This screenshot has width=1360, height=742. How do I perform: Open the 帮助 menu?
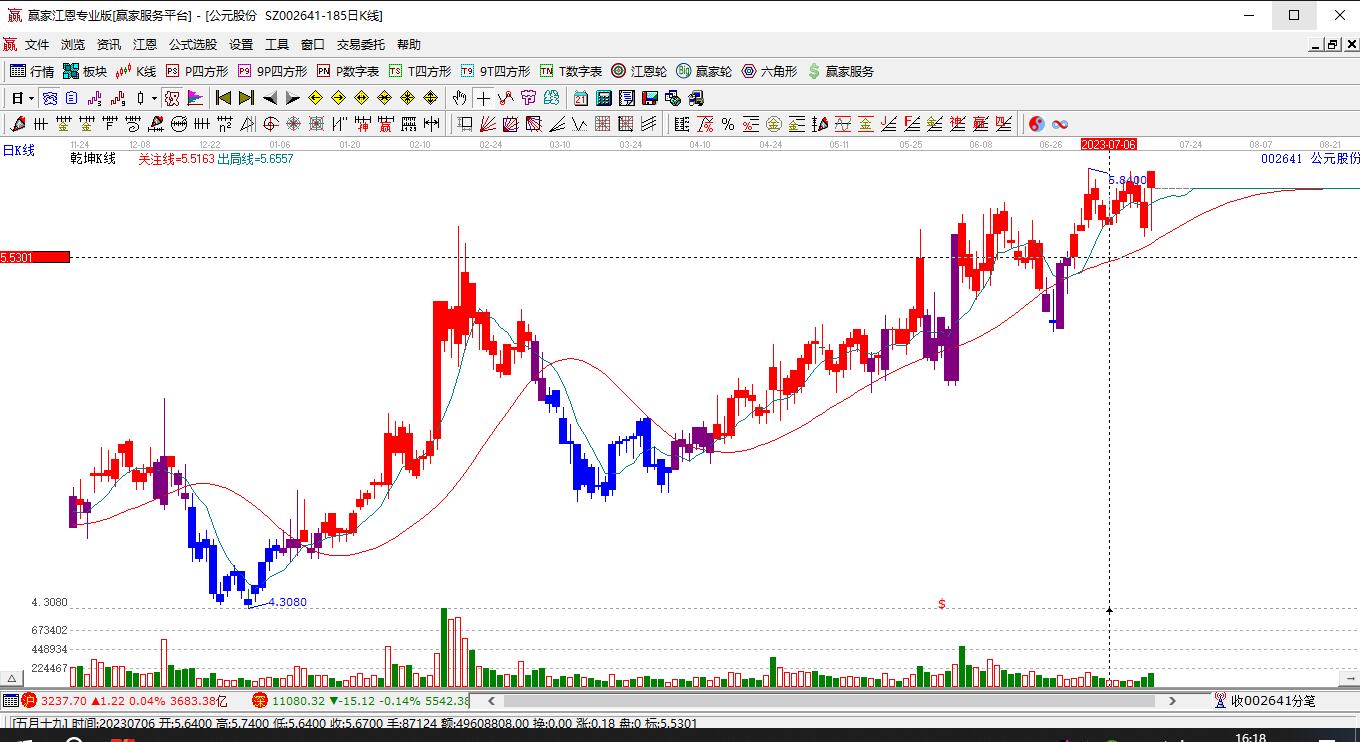[409, 44]
